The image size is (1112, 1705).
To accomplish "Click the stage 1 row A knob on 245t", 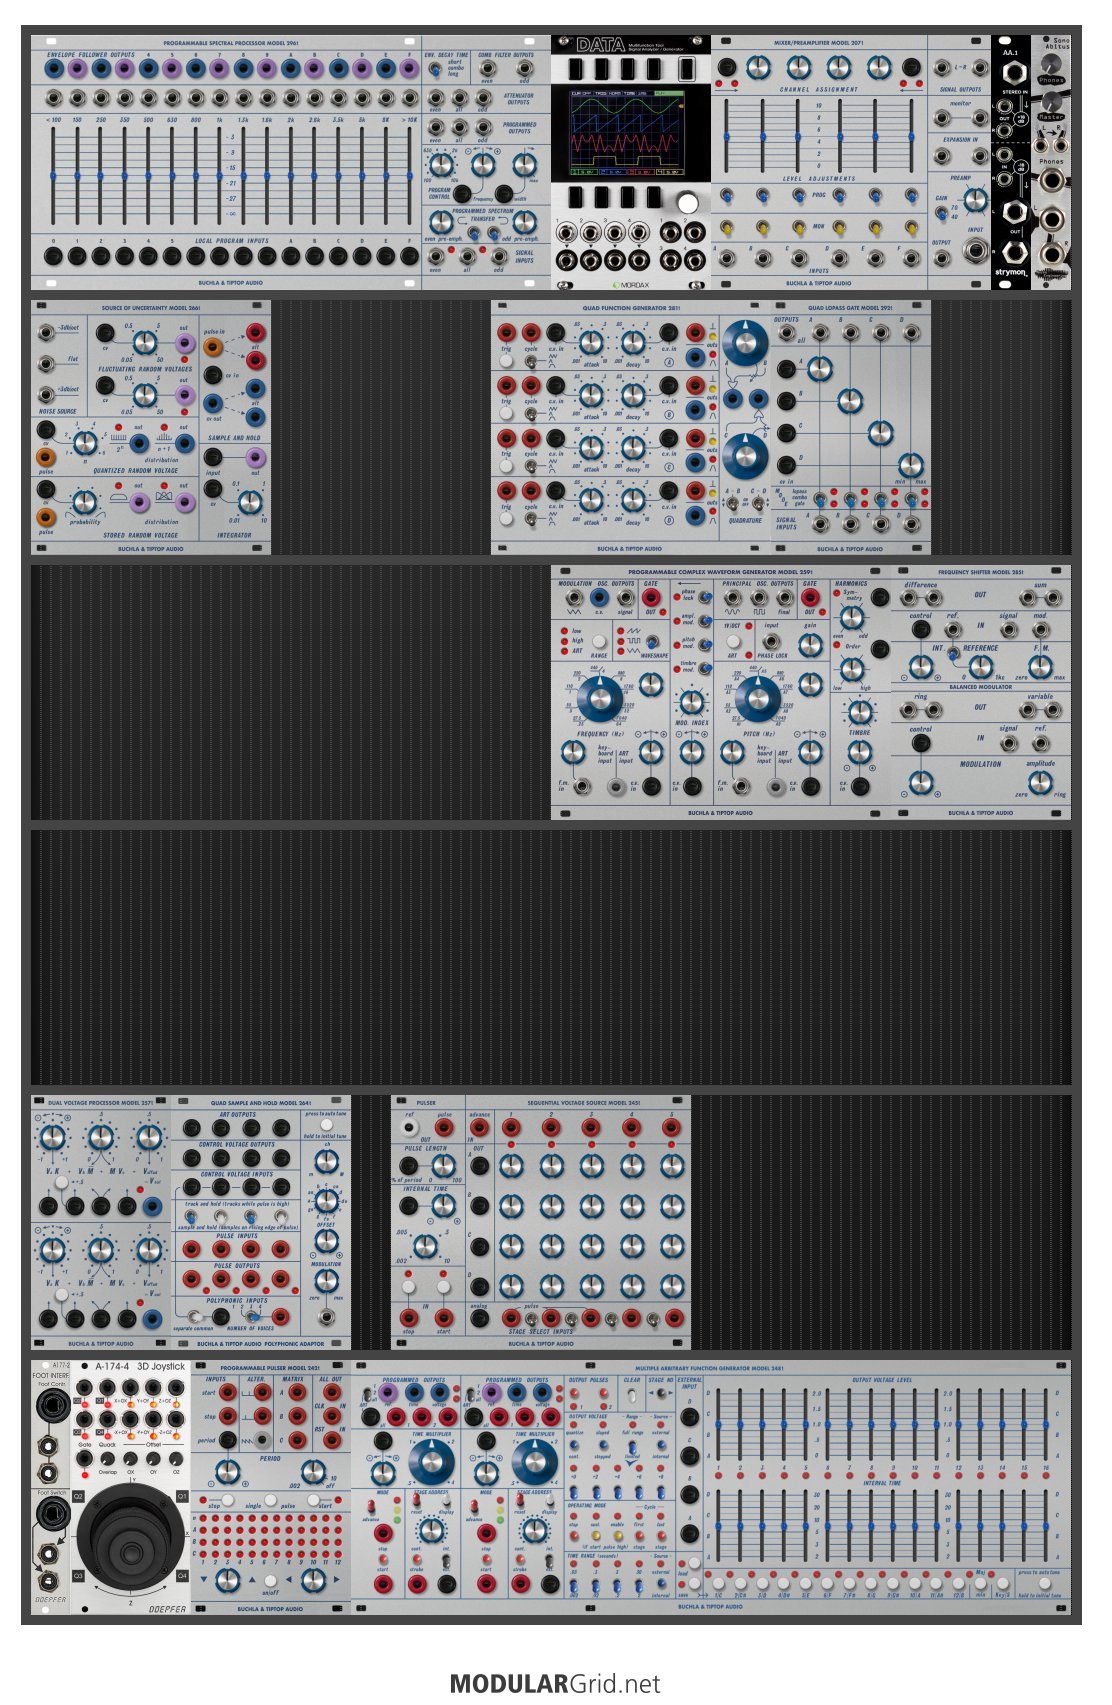I will pos(511,1166).
